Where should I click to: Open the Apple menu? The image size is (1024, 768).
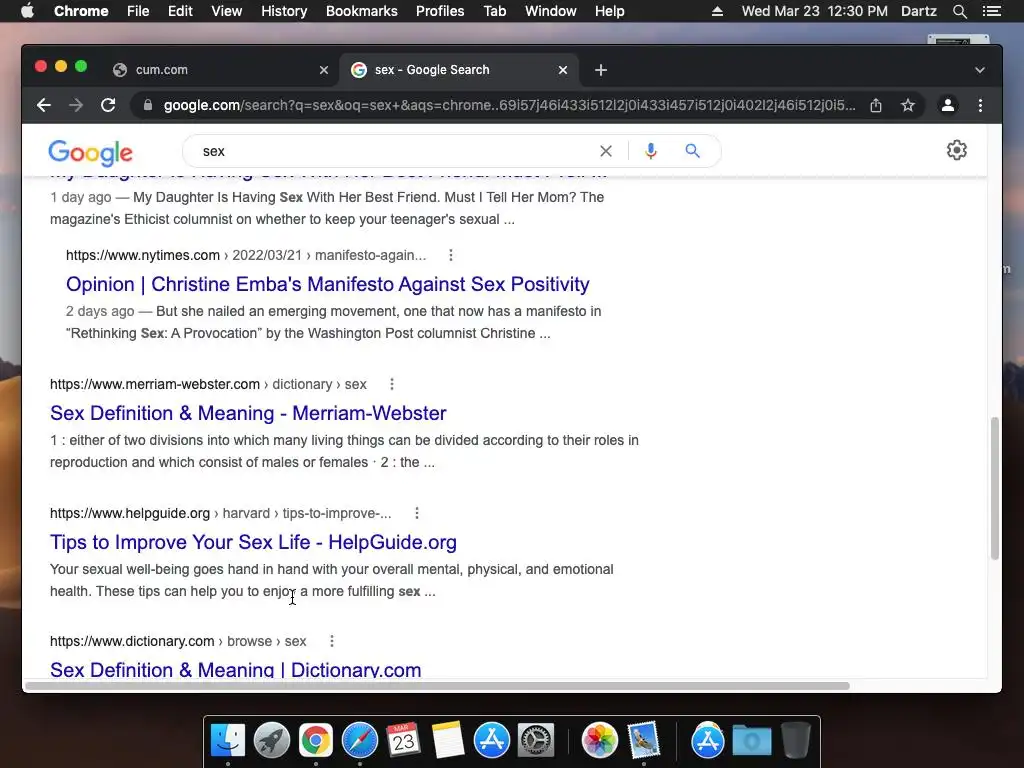point(27,11)
